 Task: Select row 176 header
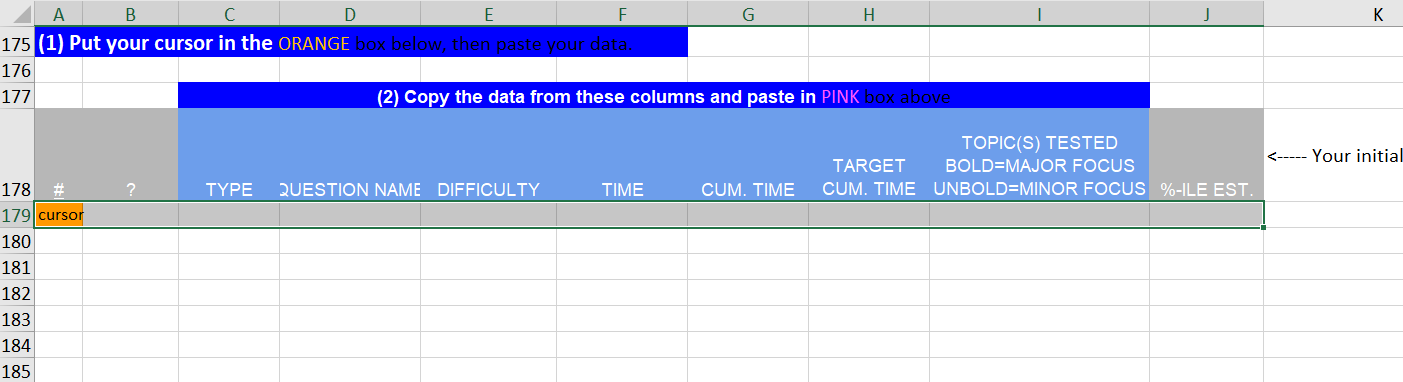[17, 71]
